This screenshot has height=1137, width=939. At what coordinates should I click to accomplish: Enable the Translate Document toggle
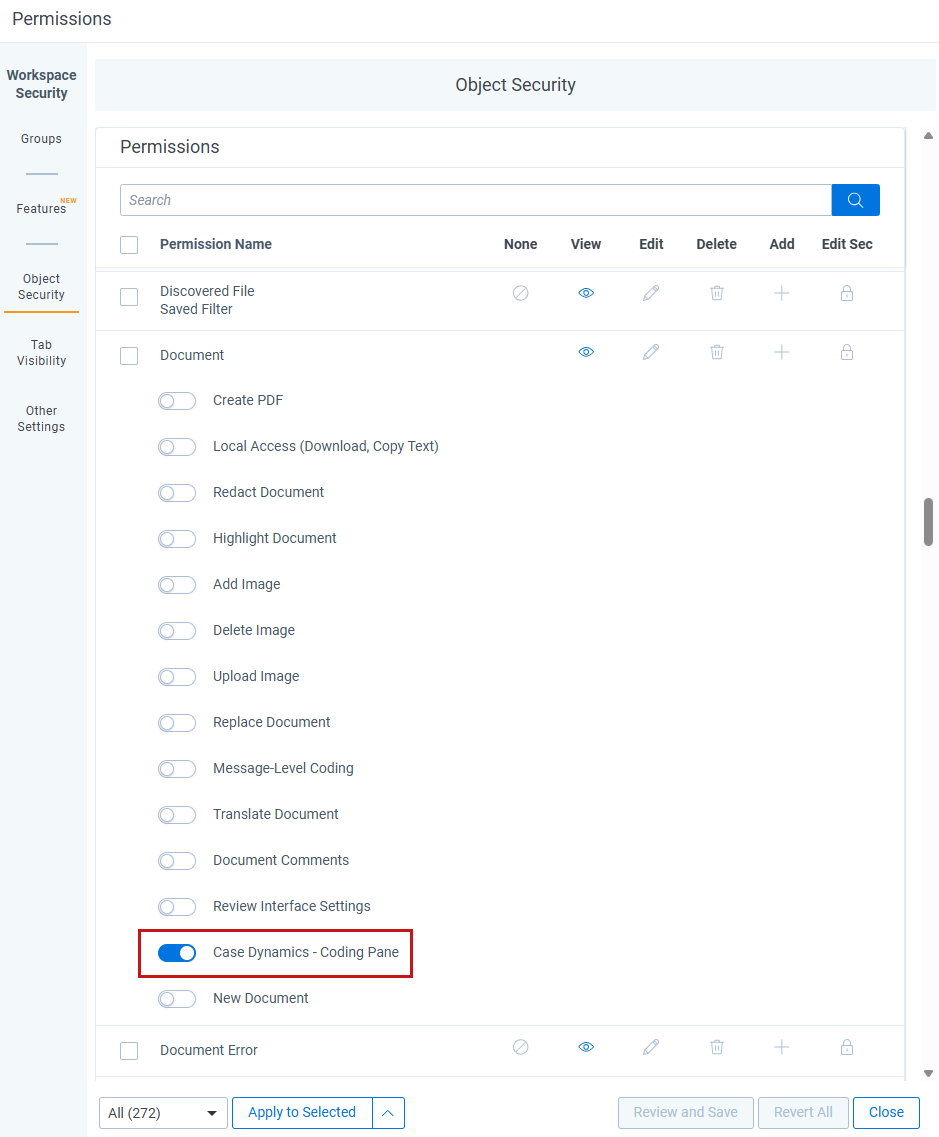click(177, 815)
